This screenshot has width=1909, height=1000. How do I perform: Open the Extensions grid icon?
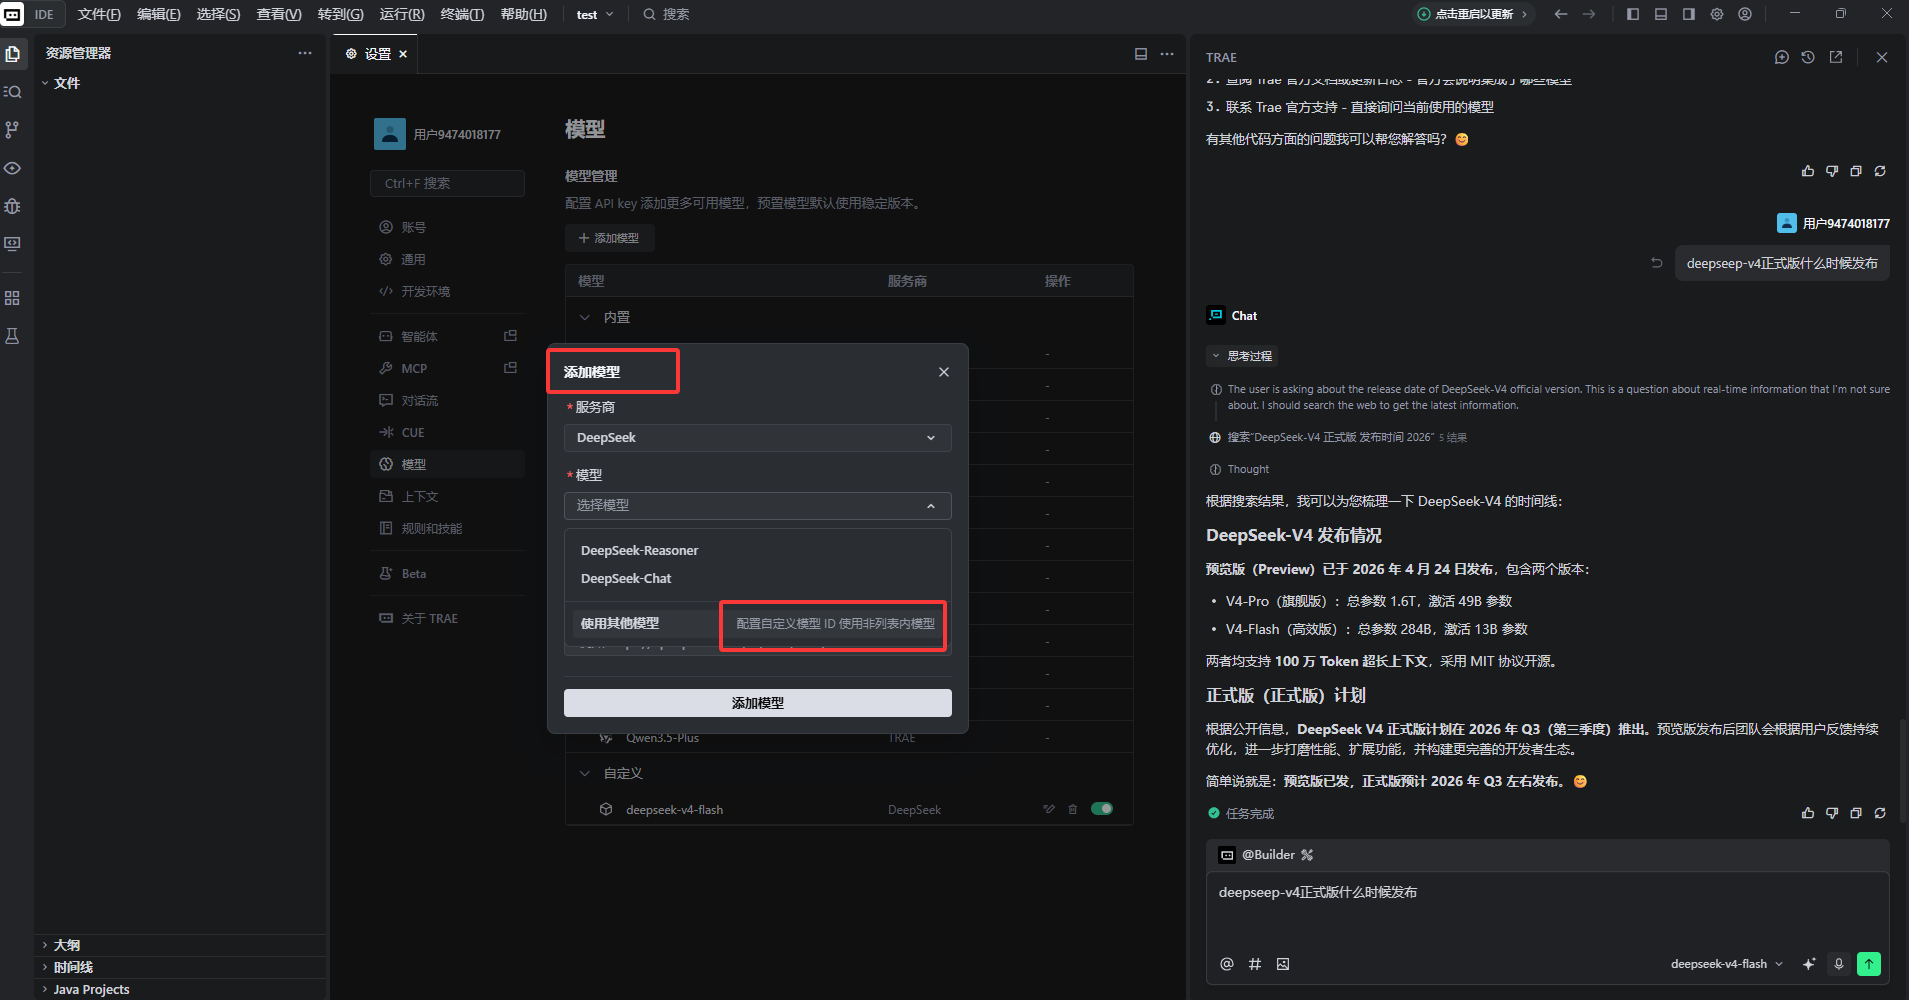(x=12, y=298)
